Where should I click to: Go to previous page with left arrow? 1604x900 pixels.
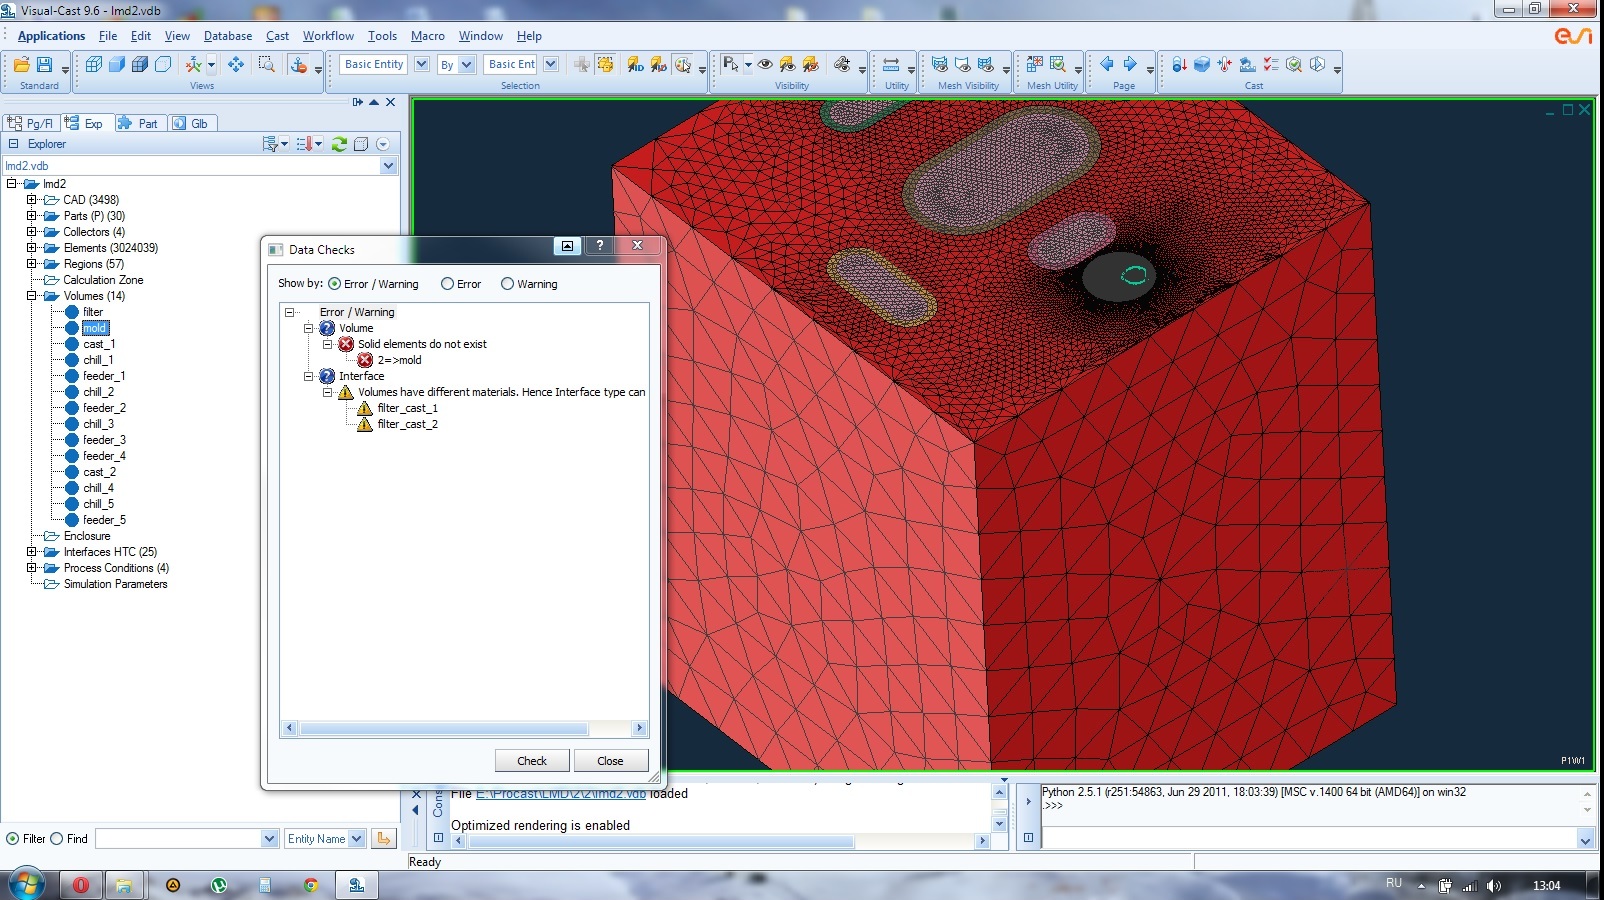click(x=1107, y=64)
